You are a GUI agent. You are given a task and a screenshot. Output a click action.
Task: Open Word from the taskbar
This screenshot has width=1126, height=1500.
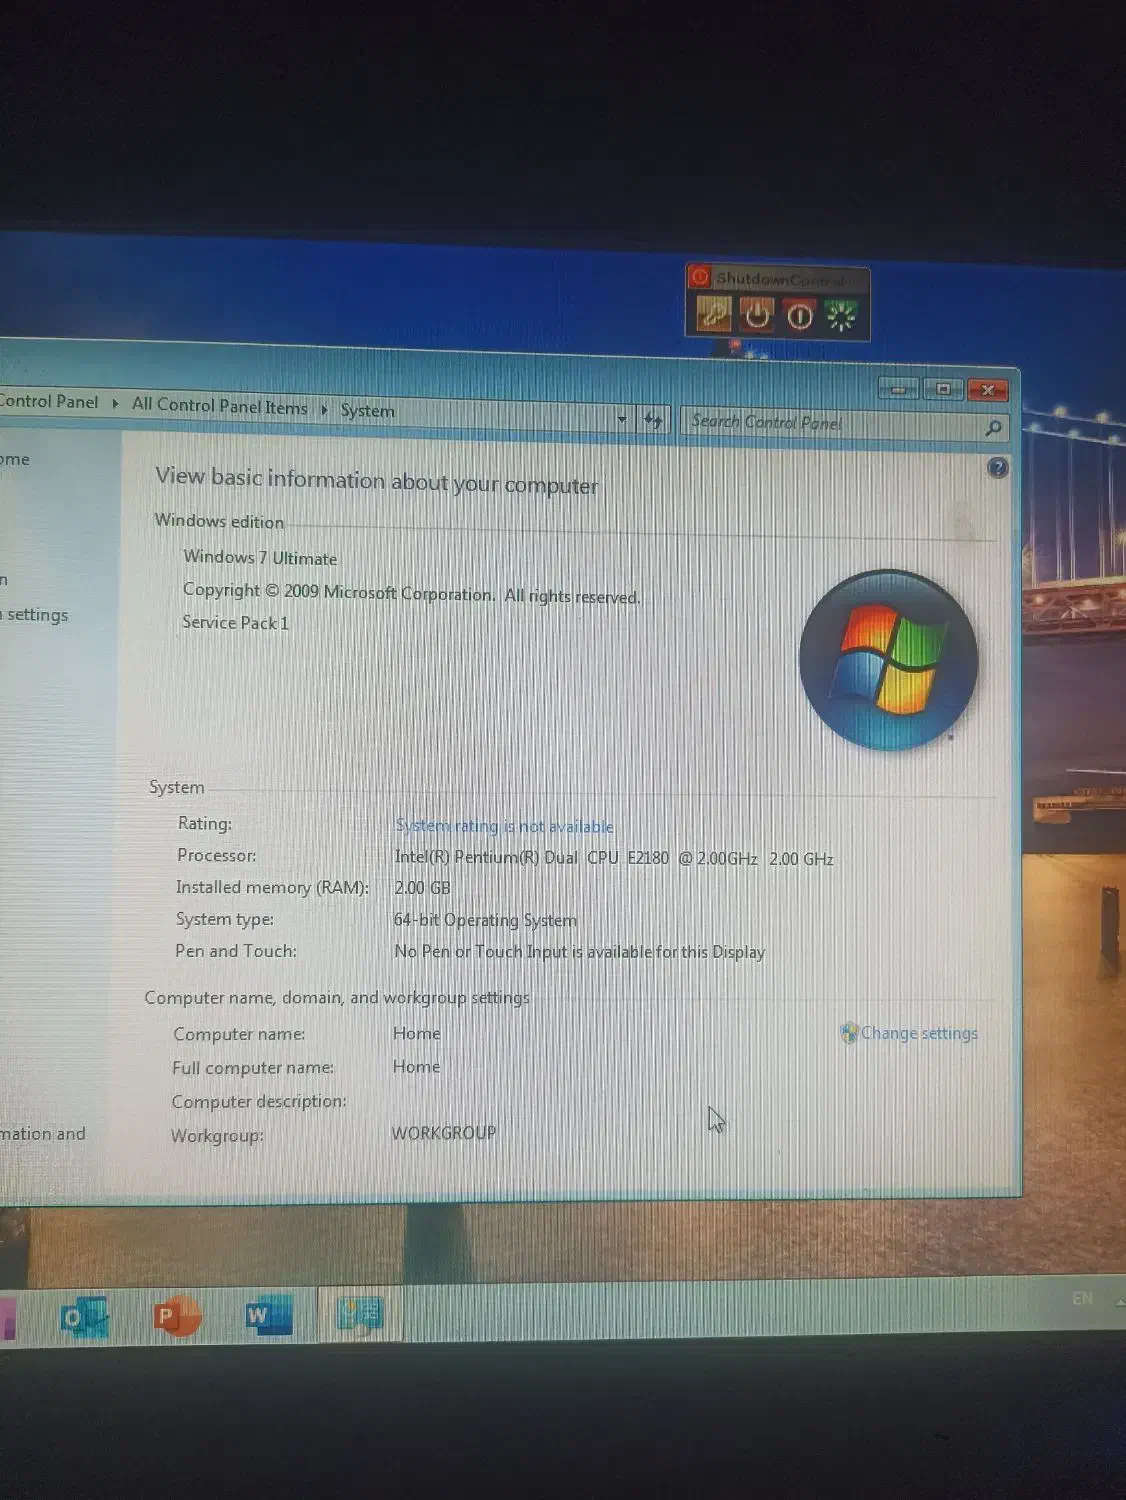point(267,1316)
